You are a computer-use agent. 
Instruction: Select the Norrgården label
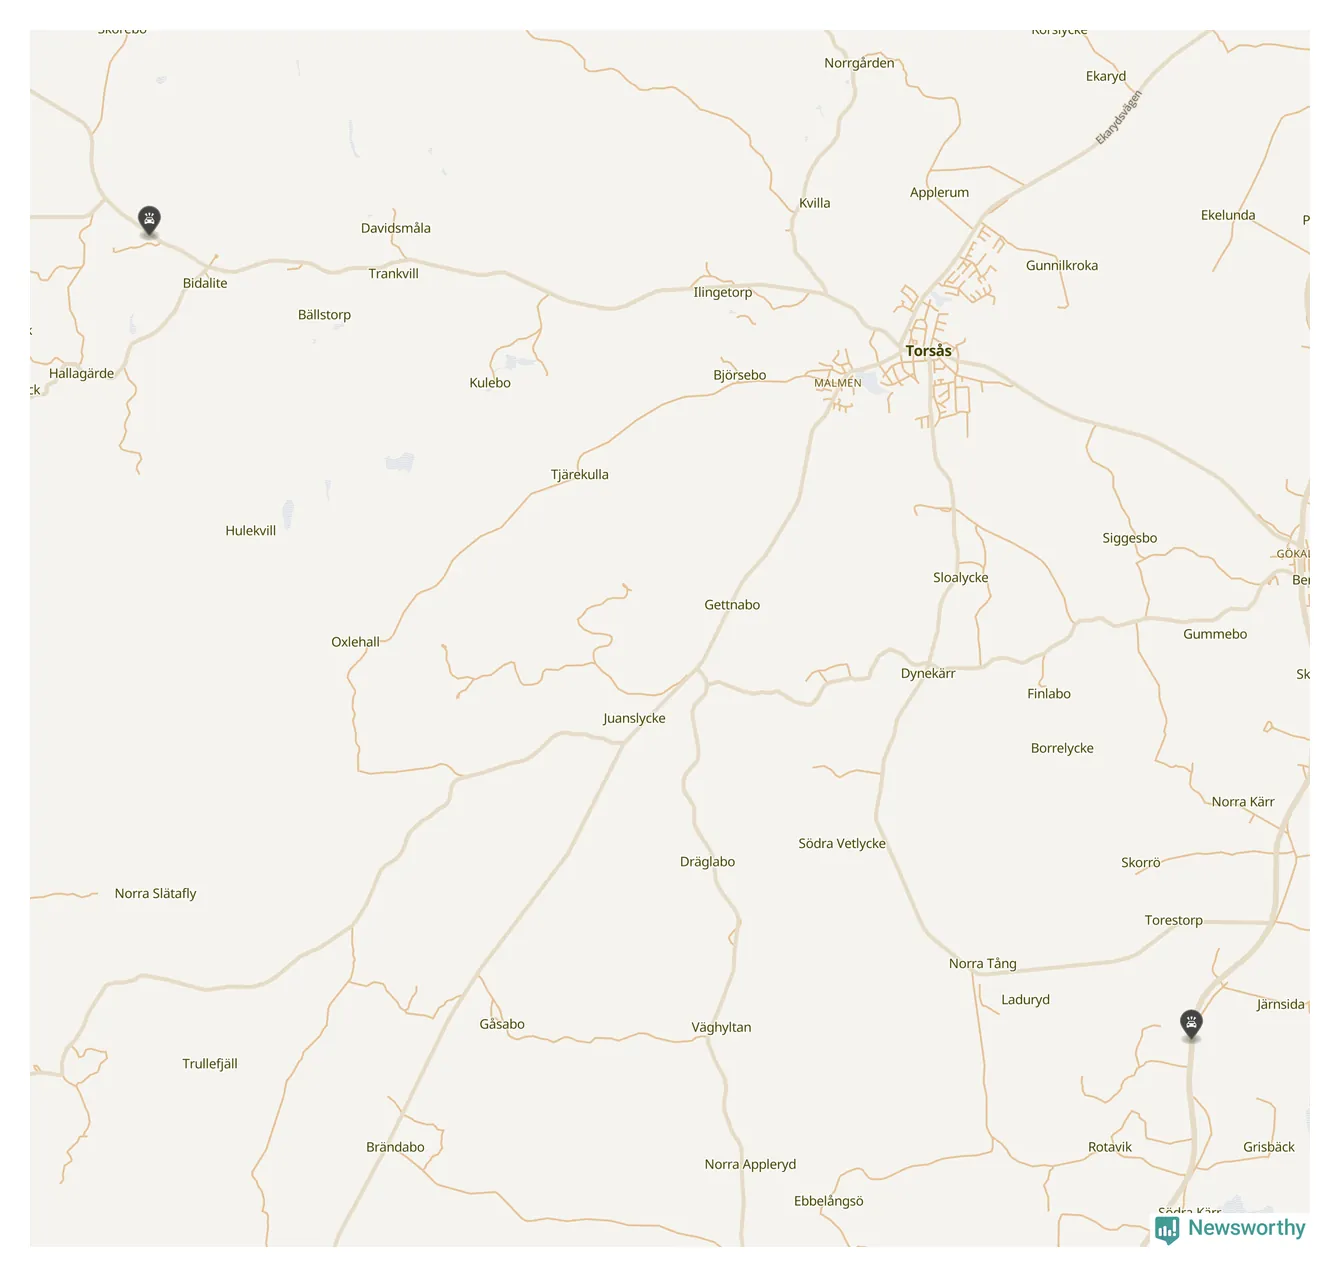tap(859, 64)
